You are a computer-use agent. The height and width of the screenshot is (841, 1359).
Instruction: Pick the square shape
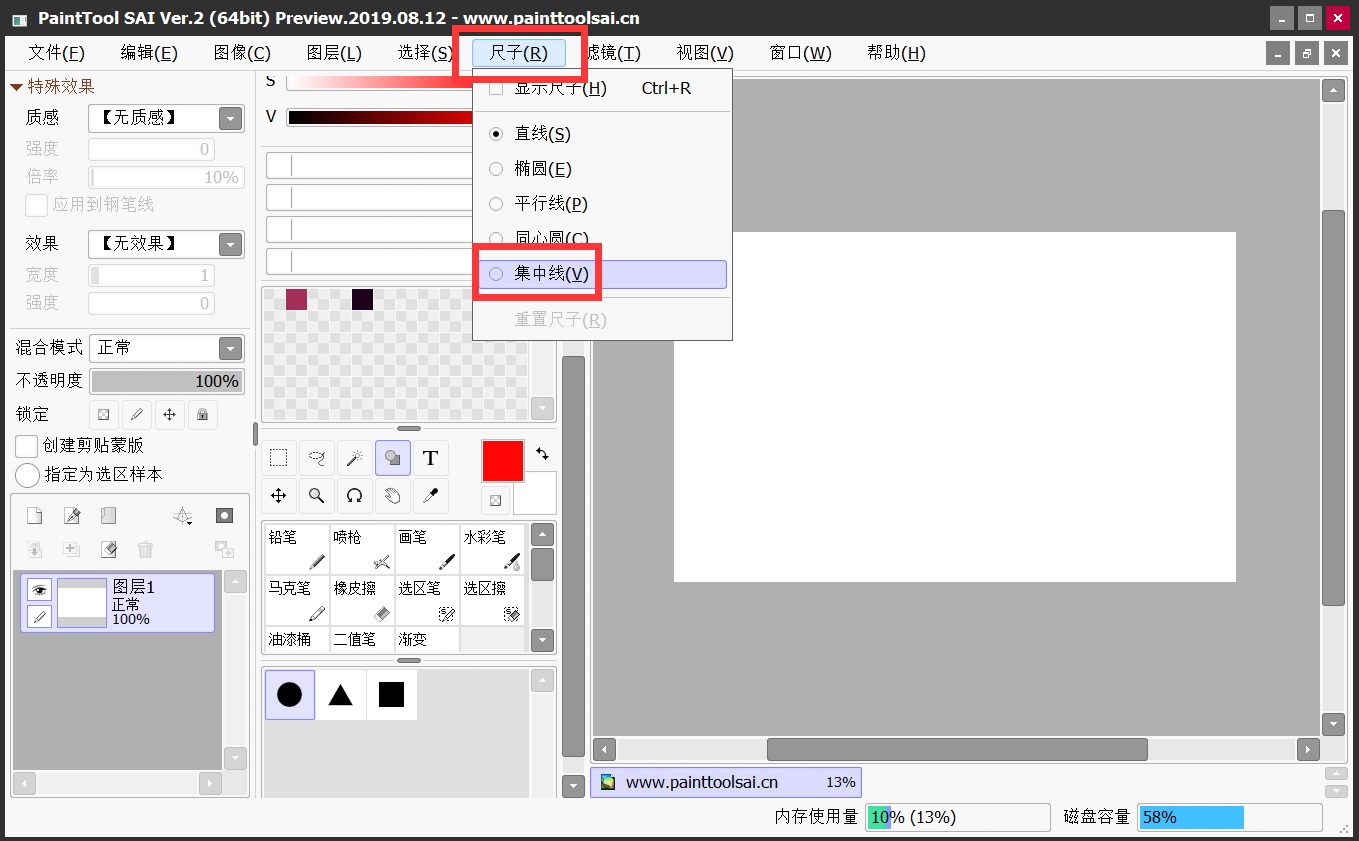392,694
